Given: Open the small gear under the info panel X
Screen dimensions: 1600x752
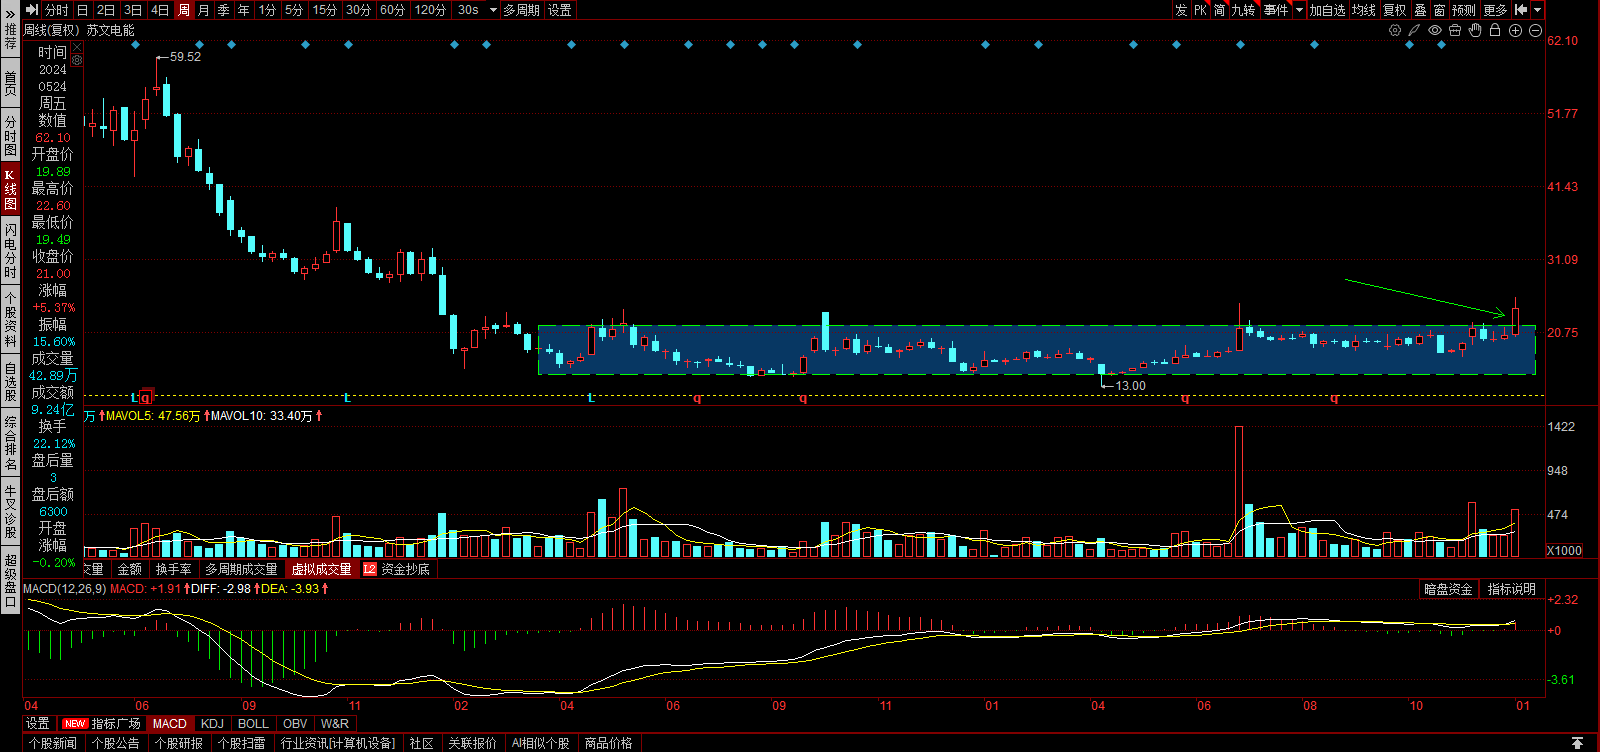Looking at the screenshot, I should 77,60.
